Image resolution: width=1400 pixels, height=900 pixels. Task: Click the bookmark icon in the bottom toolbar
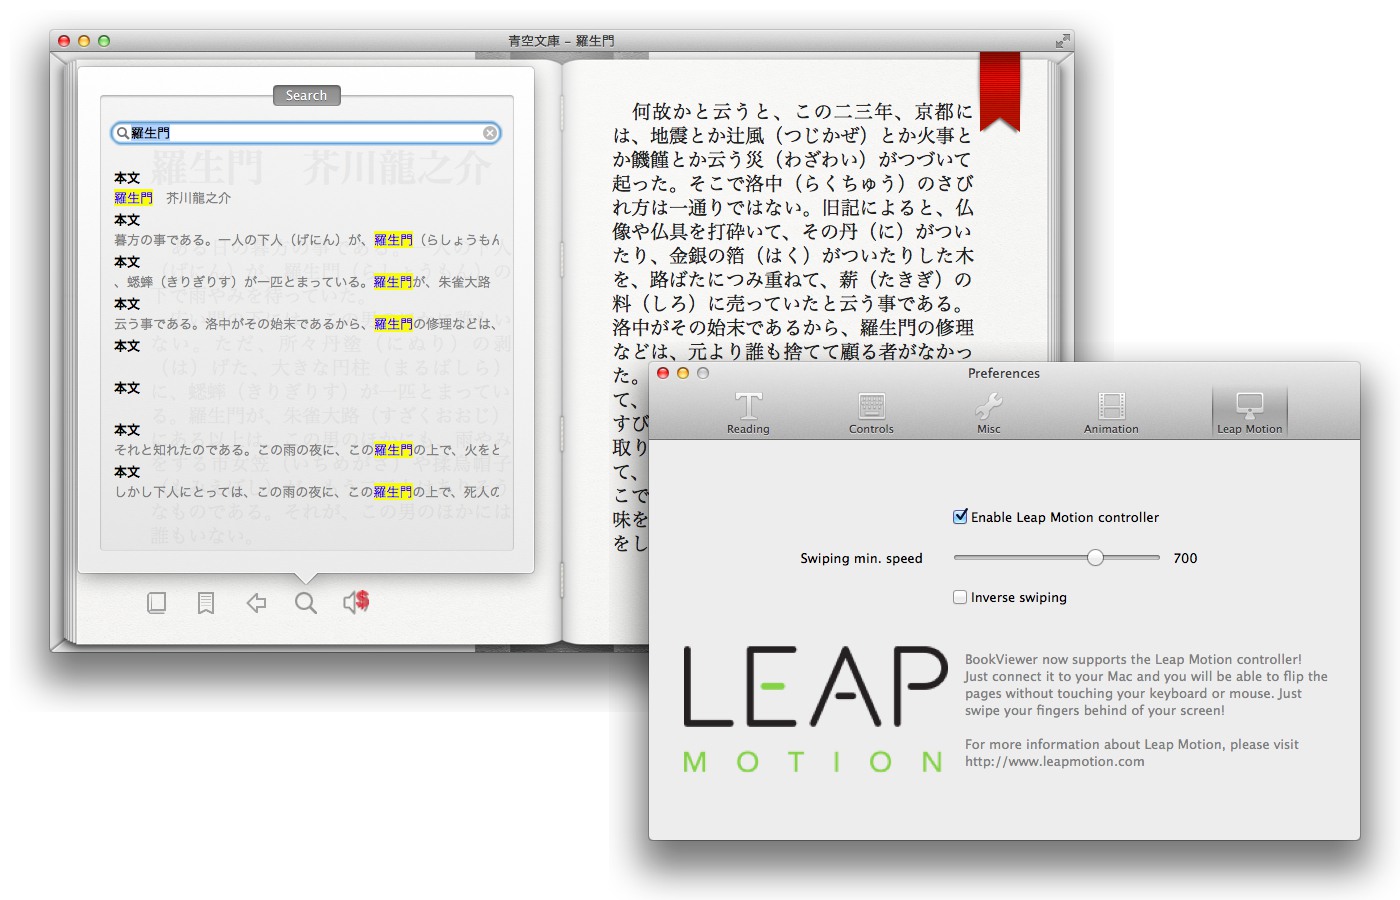[x=206, y=603]
